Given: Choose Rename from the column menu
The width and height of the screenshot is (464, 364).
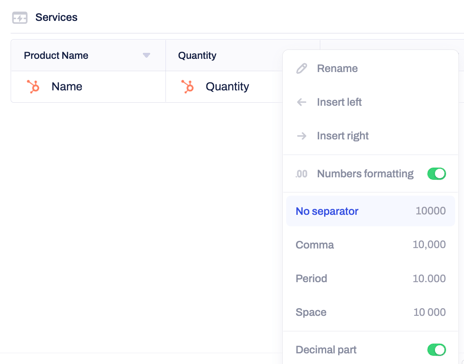Looking at the screenshot, I should (x=370, y=68).
